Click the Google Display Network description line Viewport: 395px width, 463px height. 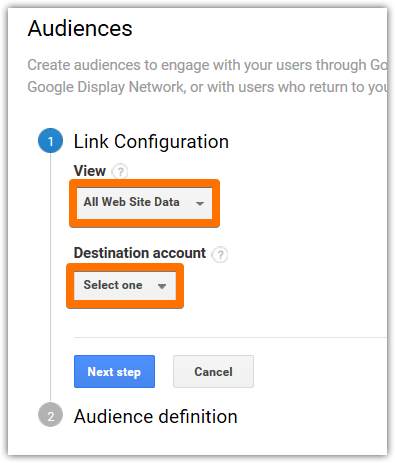207,87
